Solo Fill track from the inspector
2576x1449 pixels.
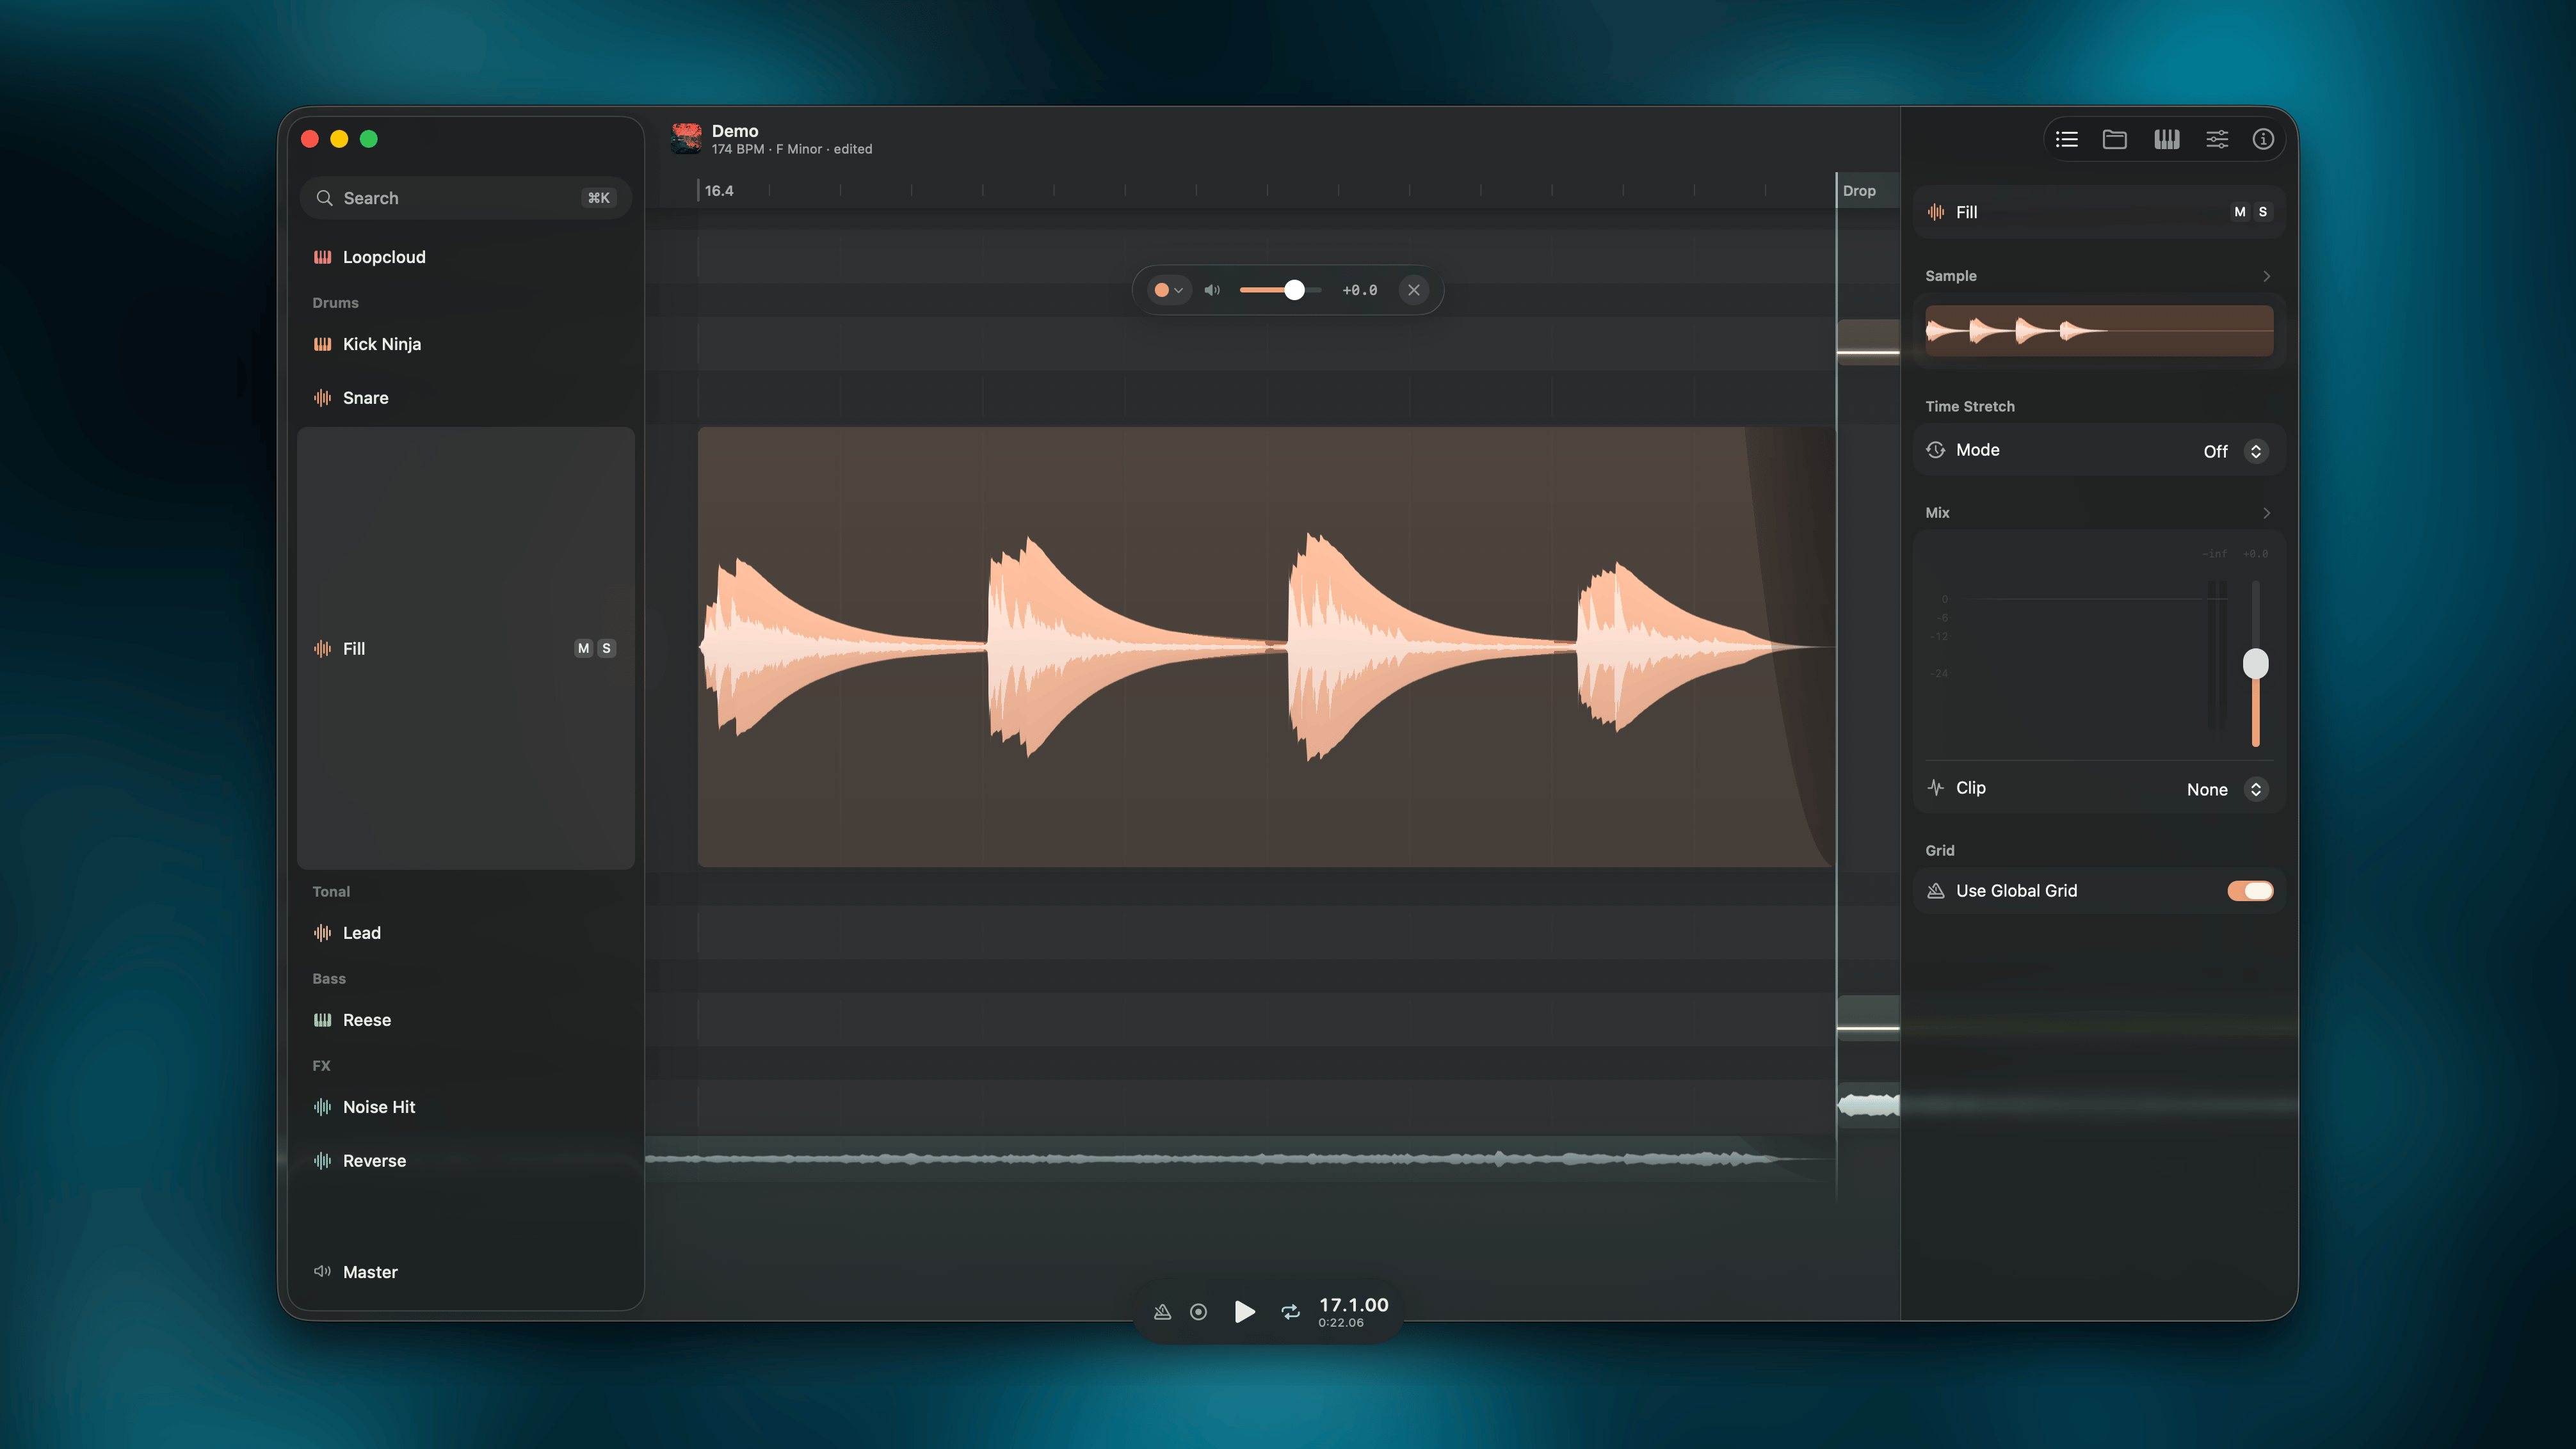pos(2263,212)
